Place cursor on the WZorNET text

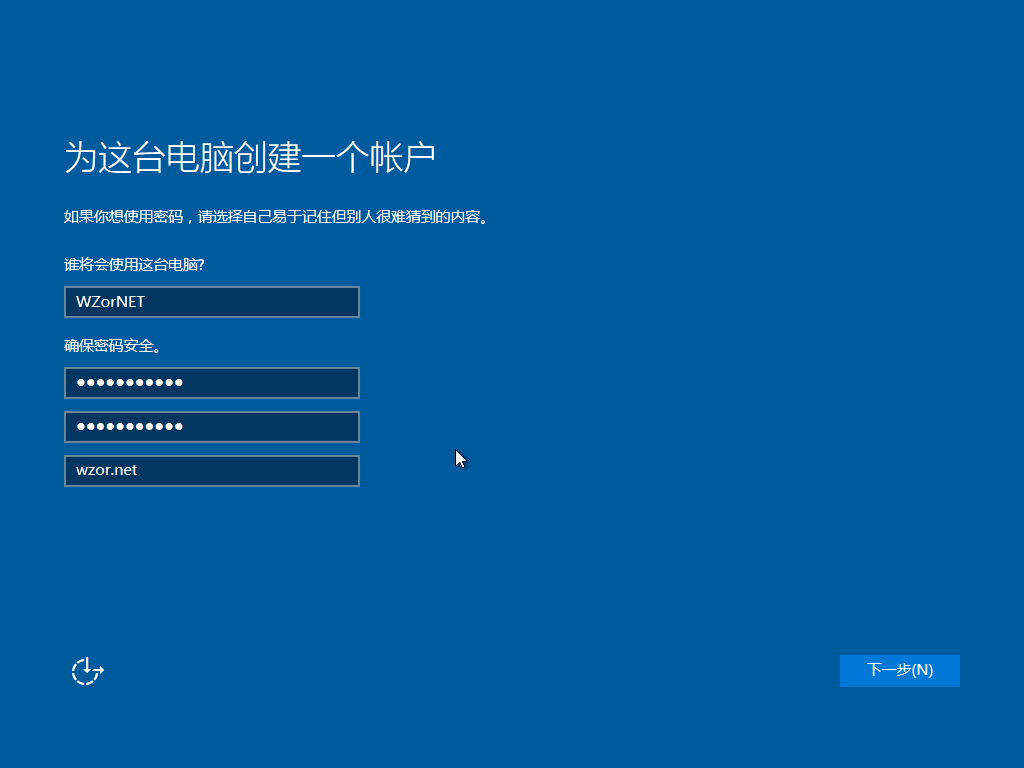coord(110,302)
